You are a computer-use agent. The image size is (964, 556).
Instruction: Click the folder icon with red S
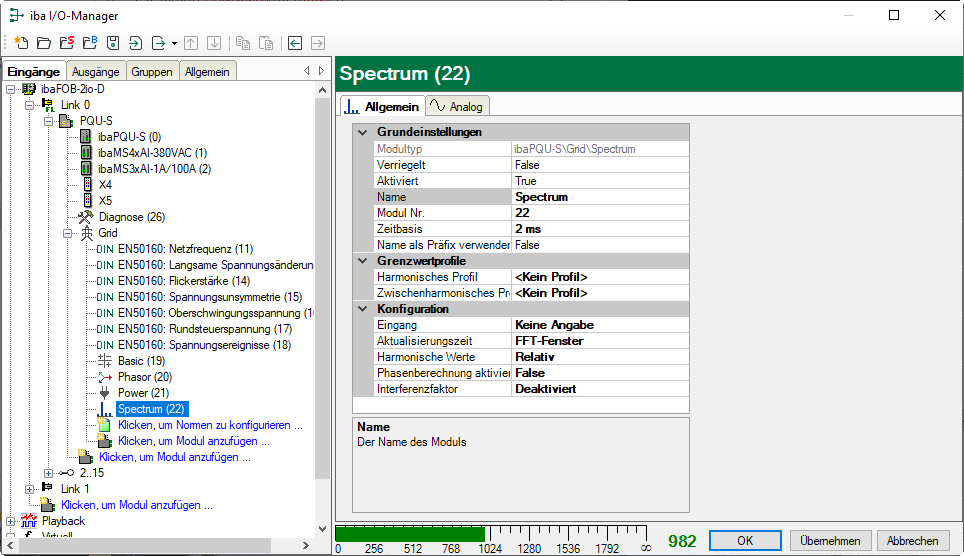66,43
